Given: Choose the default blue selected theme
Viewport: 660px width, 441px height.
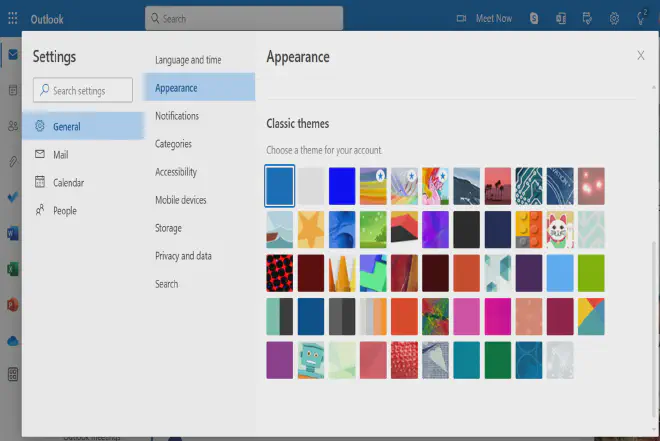Looking at the screenshot, I should [x=279, y=186].
